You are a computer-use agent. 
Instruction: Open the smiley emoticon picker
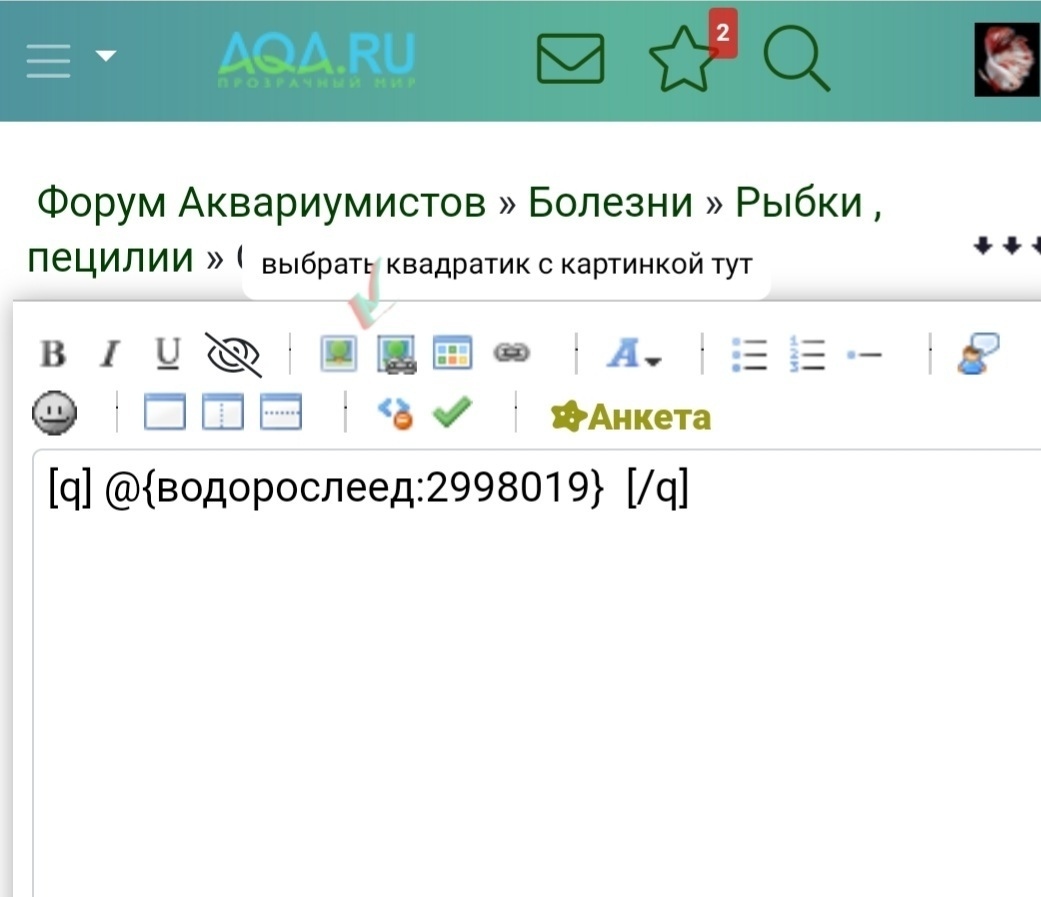[x=54, y=413]
